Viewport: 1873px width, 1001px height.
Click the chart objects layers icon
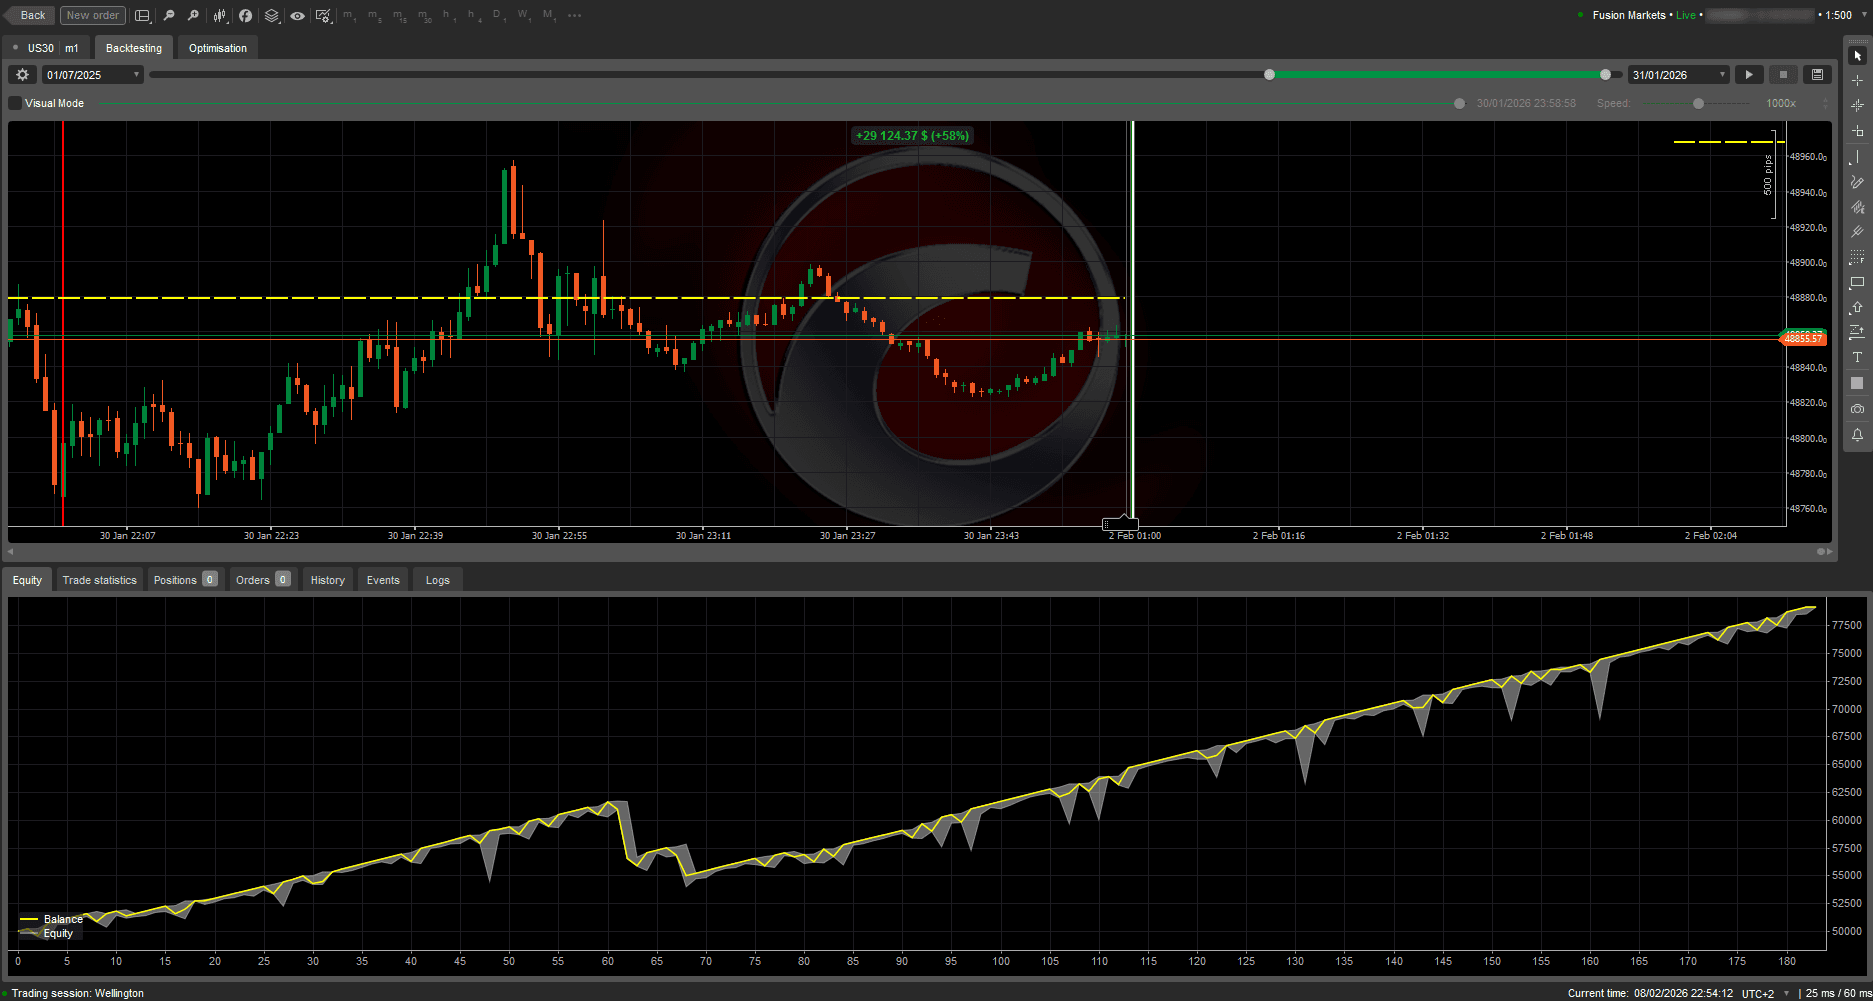[x=271, y=15]
